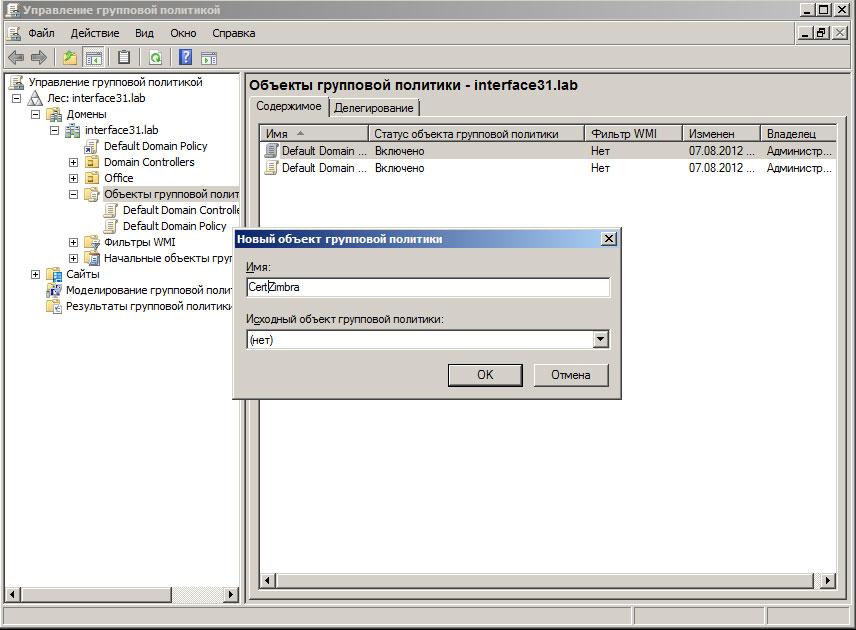Click the Refresh toolbar icon
The width and height of the screenshot is (856, 630).
coord(155,57)
